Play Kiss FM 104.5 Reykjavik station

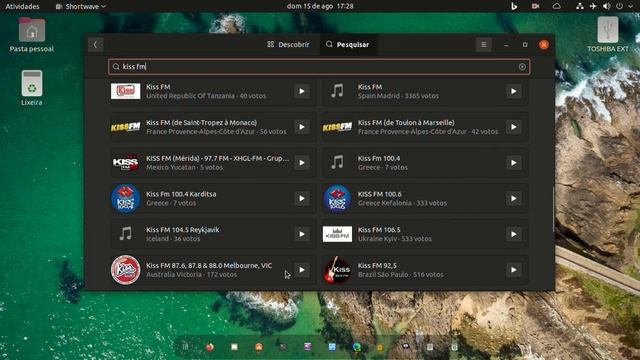[302, 234]
